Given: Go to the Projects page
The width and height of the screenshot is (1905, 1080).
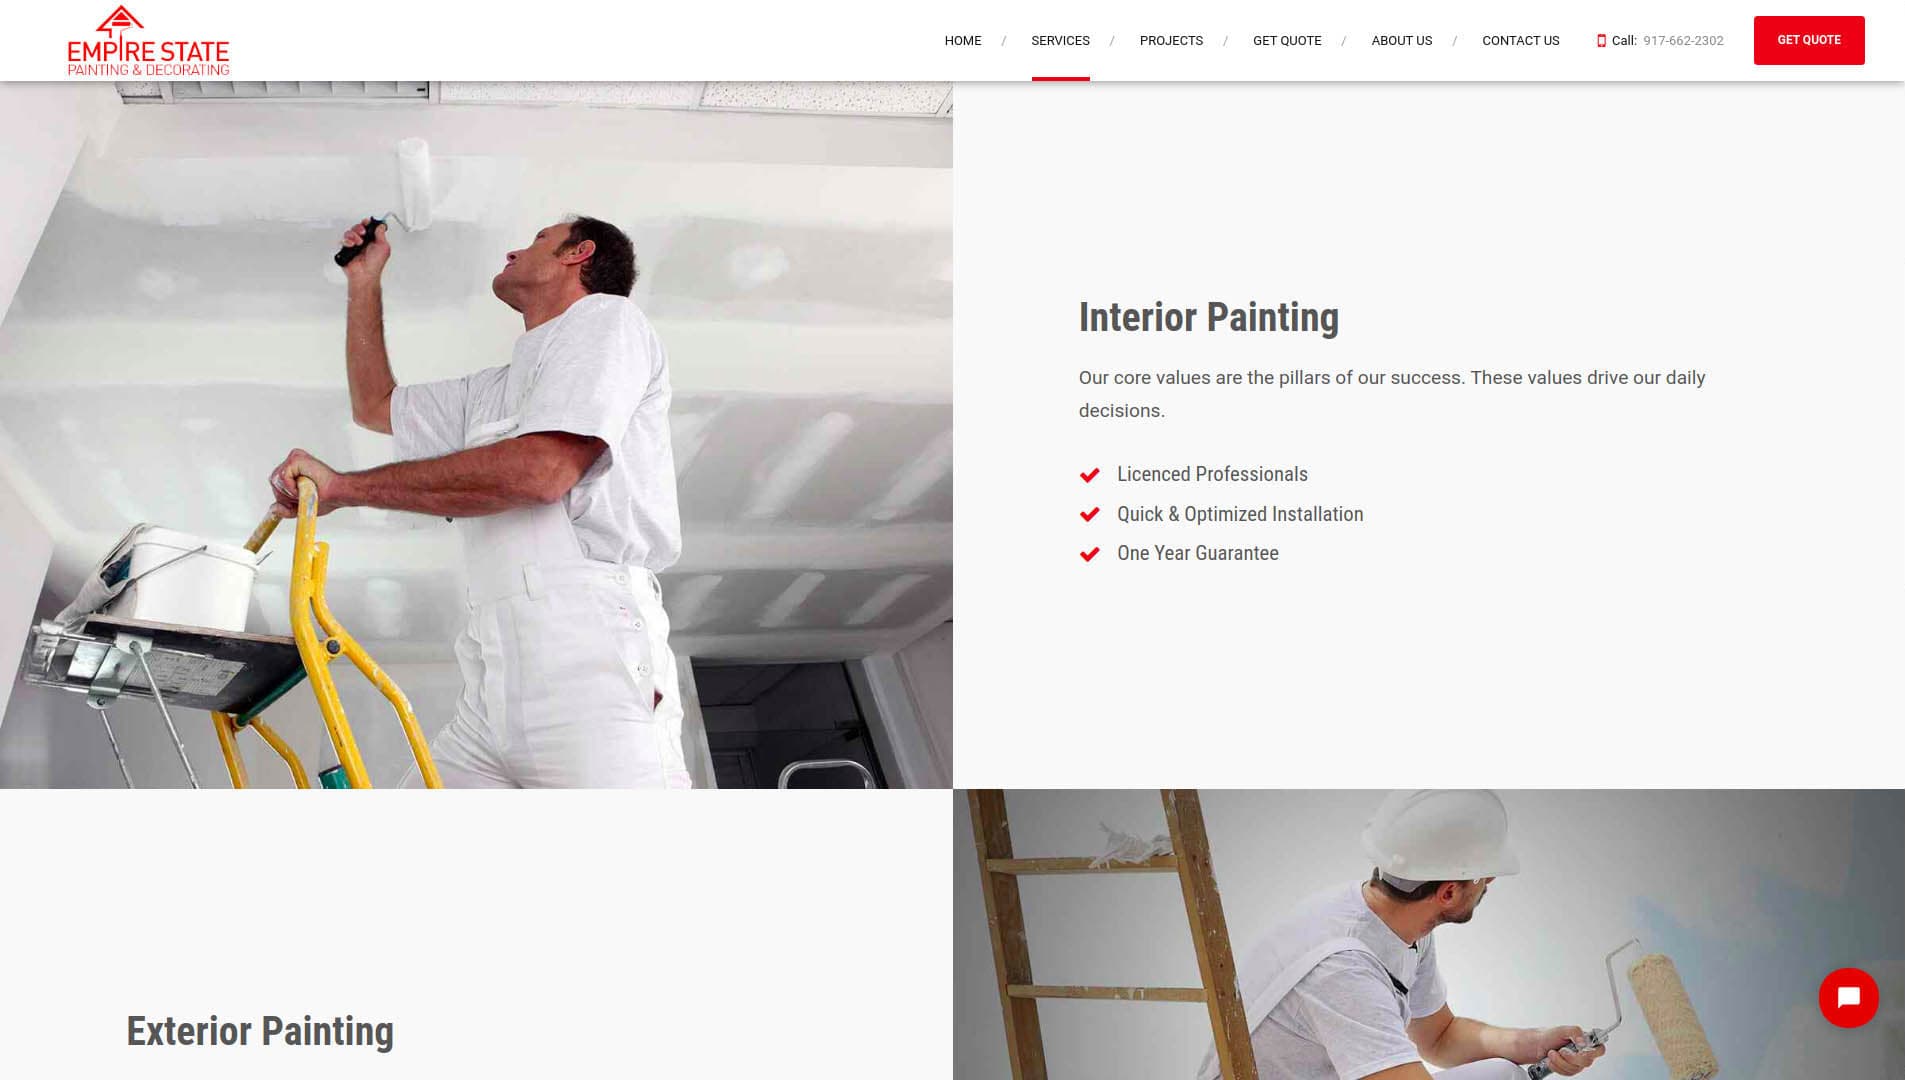Looking at the screenshot, I should click(1171, 41).
